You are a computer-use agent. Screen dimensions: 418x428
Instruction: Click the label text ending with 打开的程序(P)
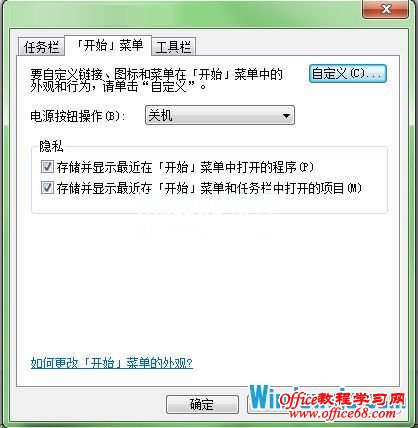point(185,167)
